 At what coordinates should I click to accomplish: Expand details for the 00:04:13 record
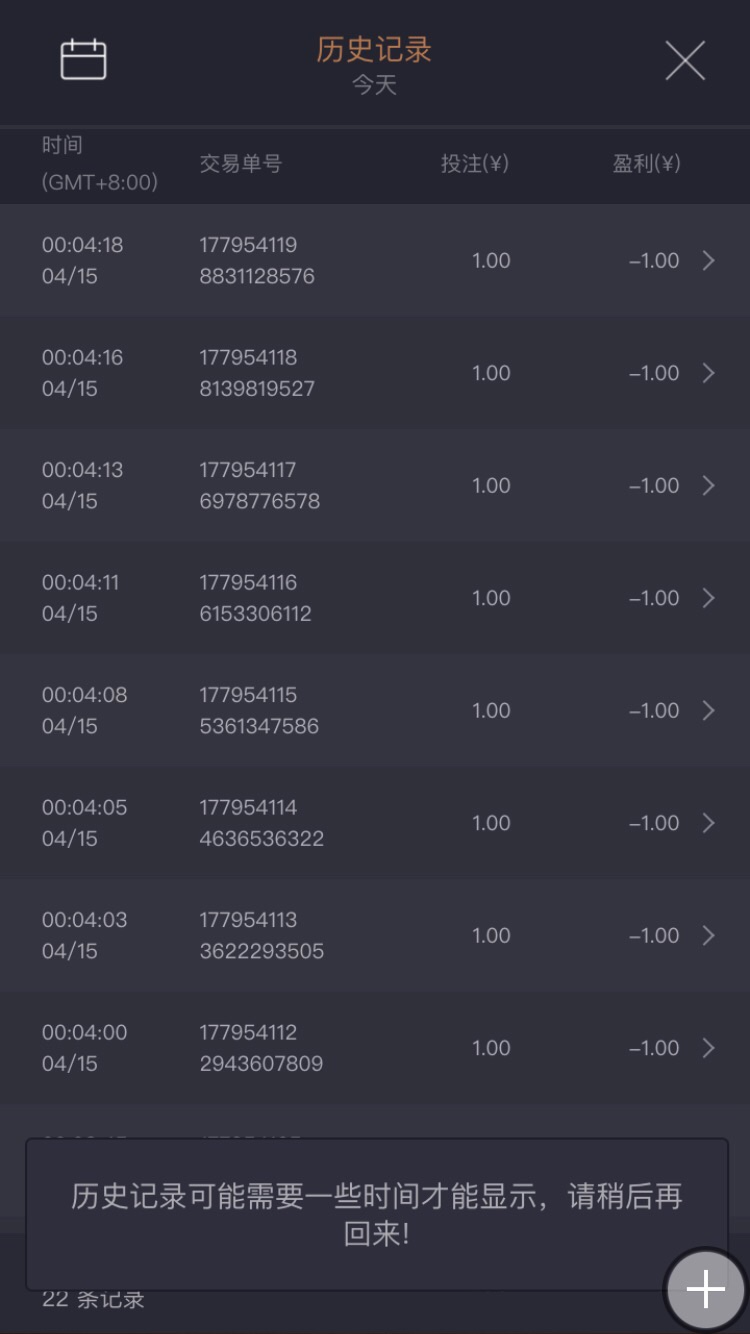click(708, 486)
